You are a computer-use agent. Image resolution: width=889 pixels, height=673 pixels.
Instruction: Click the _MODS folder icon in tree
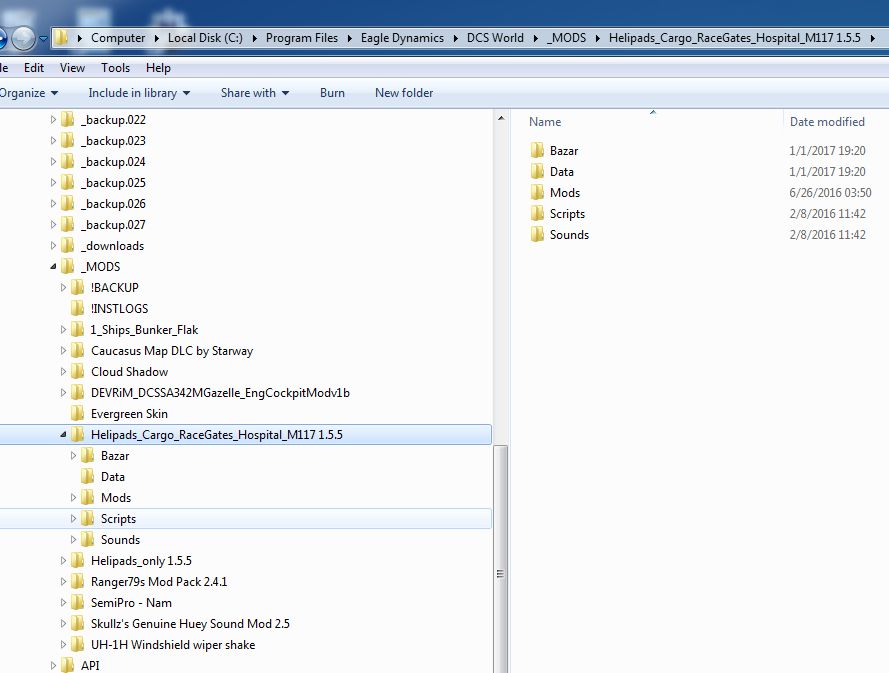[67, 266]
